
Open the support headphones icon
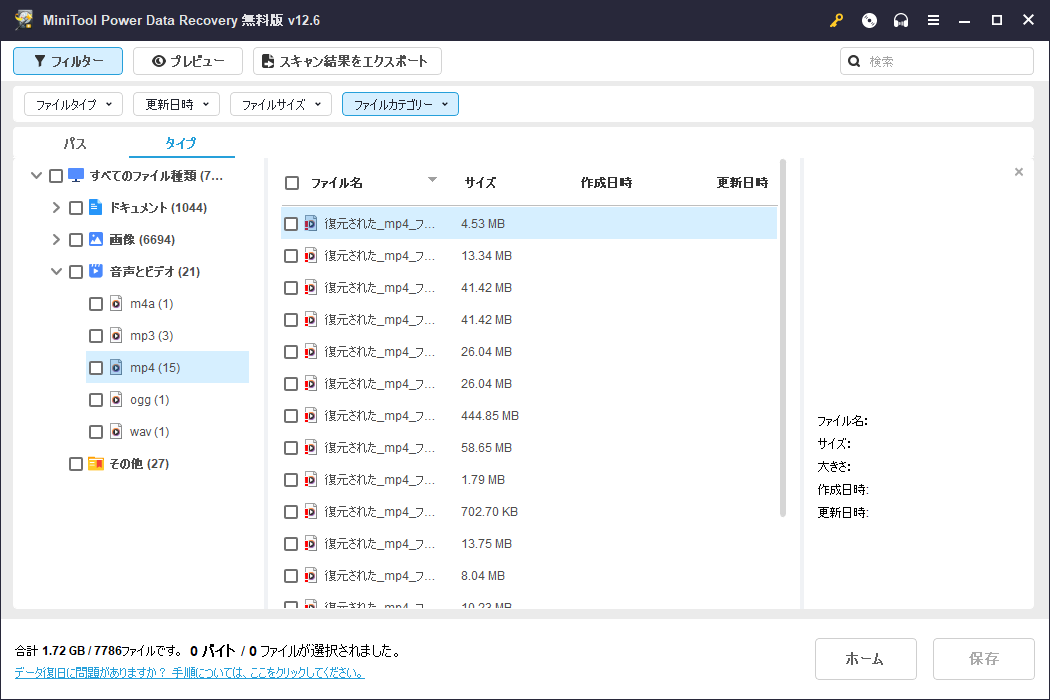click(901, 20)
